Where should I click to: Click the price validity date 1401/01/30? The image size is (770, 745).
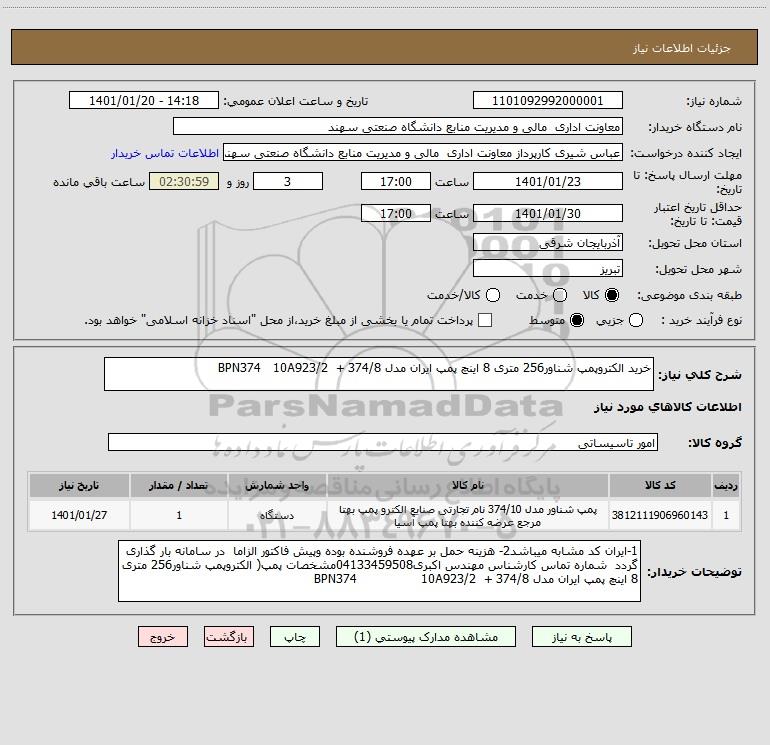[548, 213]
